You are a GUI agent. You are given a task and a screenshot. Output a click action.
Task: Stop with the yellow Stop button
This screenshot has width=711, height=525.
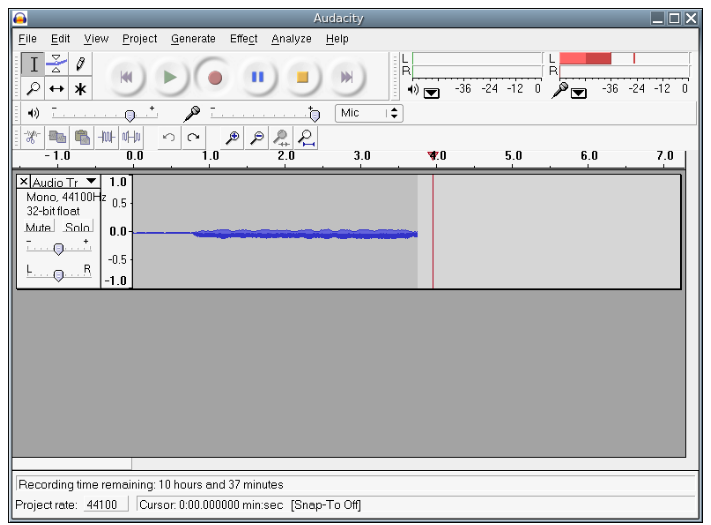coord(302,77)
